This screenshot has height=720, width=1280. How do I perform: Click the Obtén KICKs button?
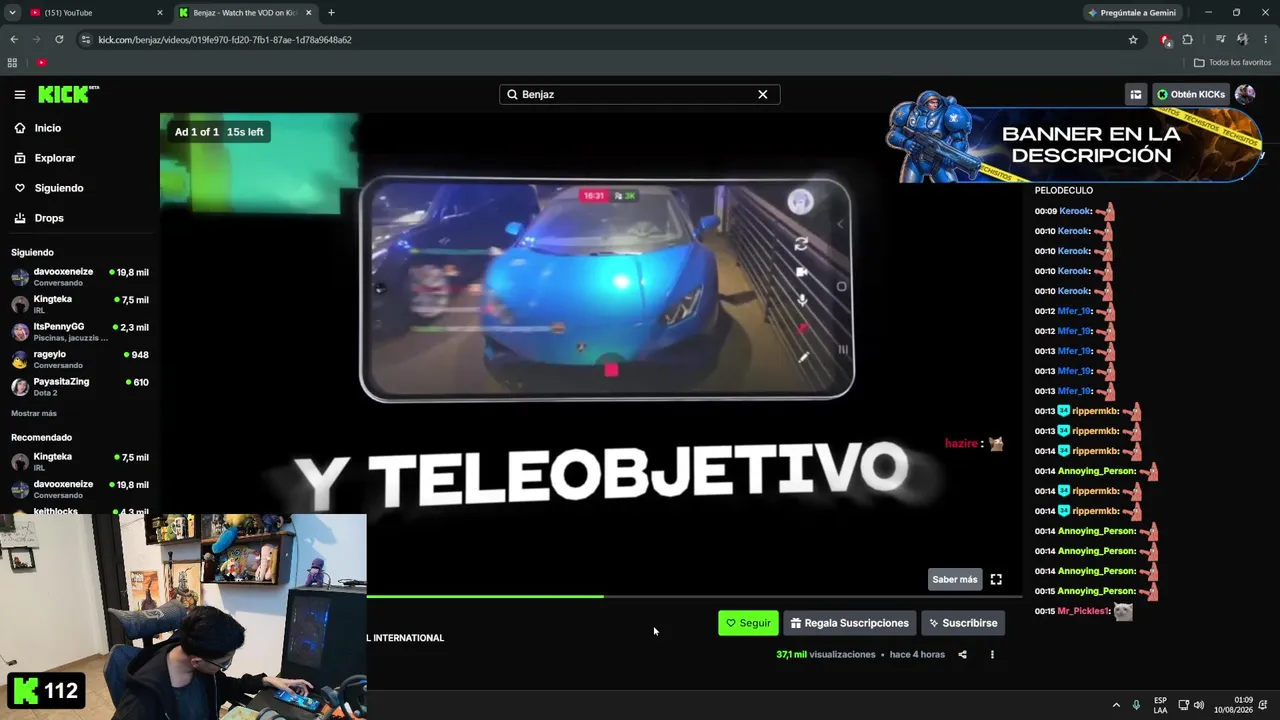[x=1191, y=94]
